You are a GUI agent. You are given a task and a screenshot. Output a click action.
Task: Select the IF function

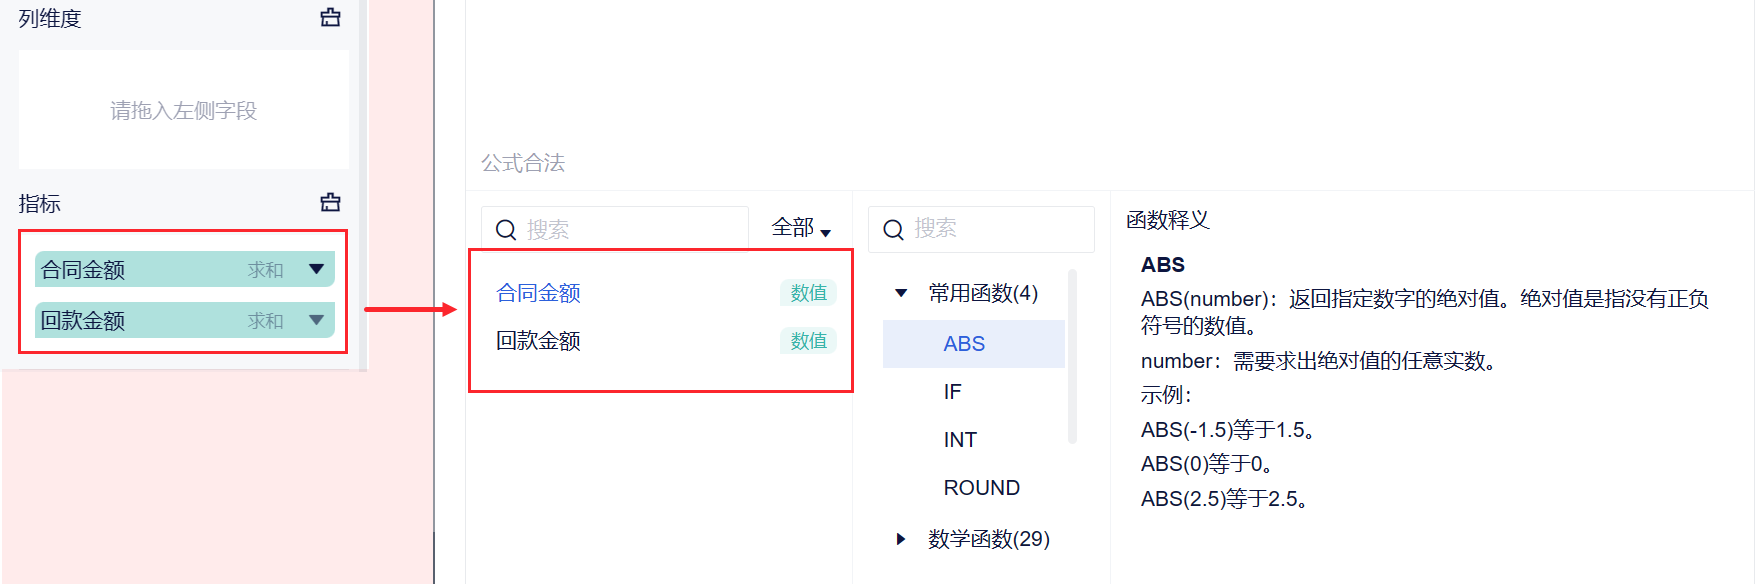pyautogui.click(x=952, y=392)
